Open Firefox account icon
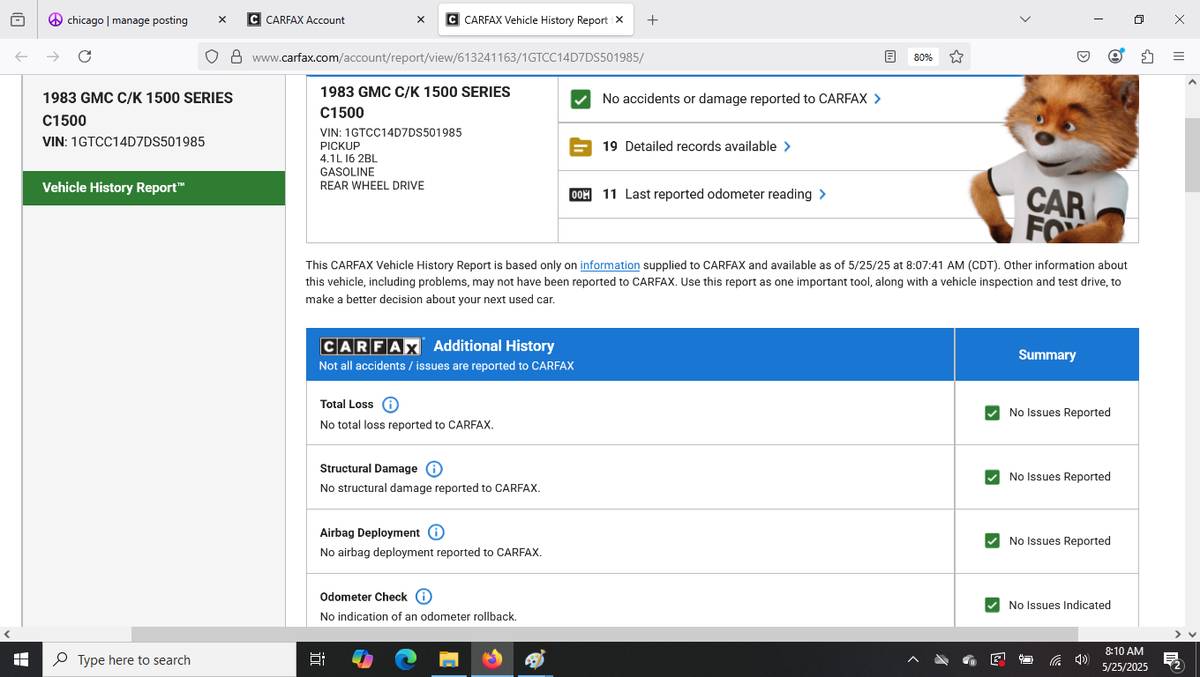Viewport: 1200px width, 677px height. click(x=1116, y=57)
